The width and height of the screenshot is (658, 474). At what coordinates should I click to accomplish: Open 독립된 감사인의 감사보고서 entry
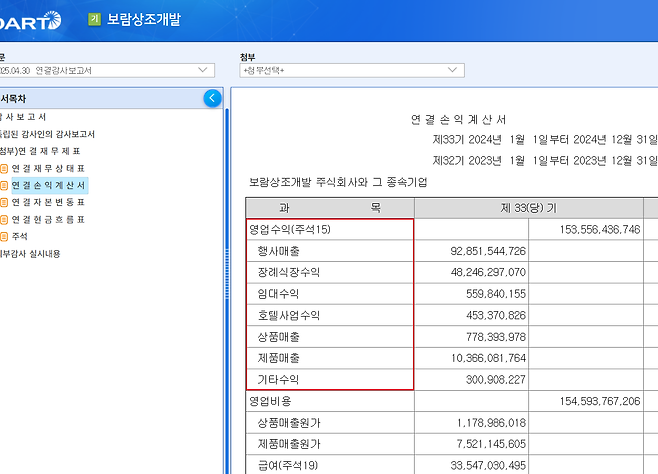(x=47, y=134)
